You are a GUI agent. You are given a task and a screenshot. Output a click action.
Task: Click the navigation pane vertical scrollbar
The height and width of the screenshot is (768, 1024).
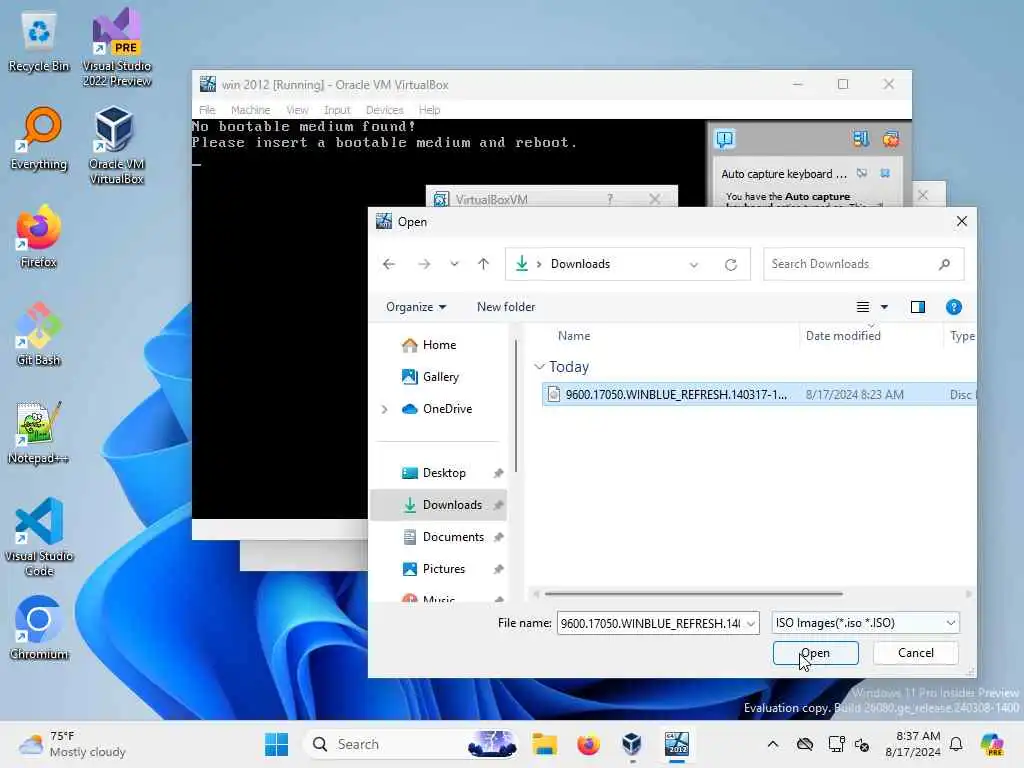click(515, 405)
